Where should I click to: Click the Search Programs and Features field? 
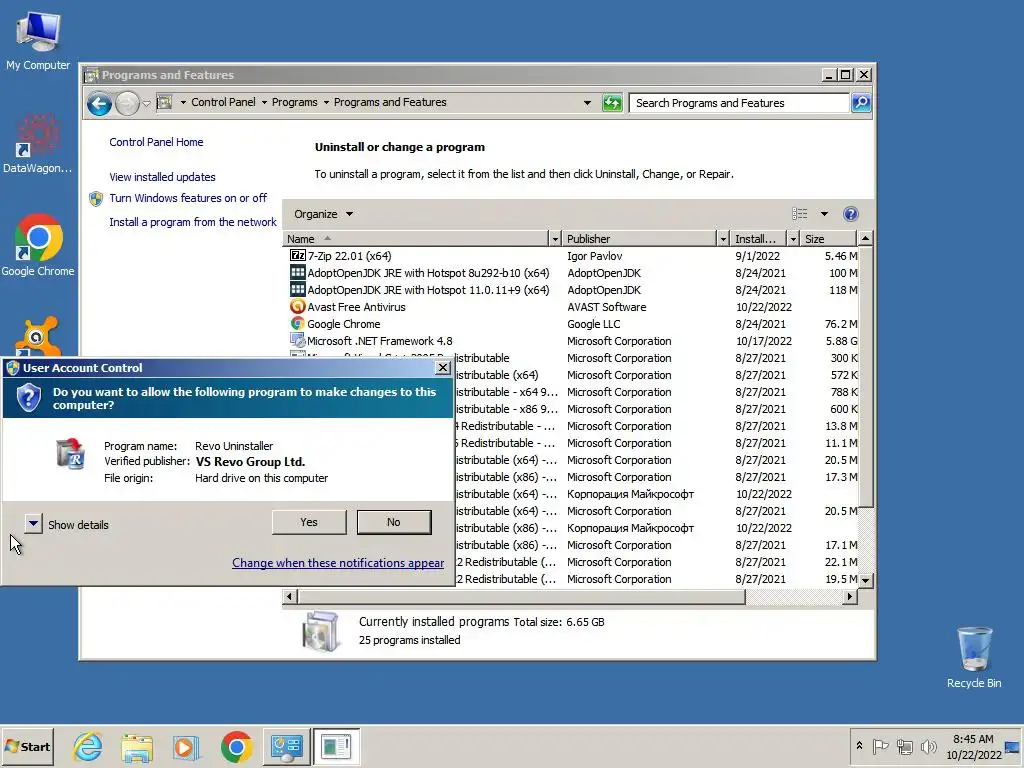point(739,103)
